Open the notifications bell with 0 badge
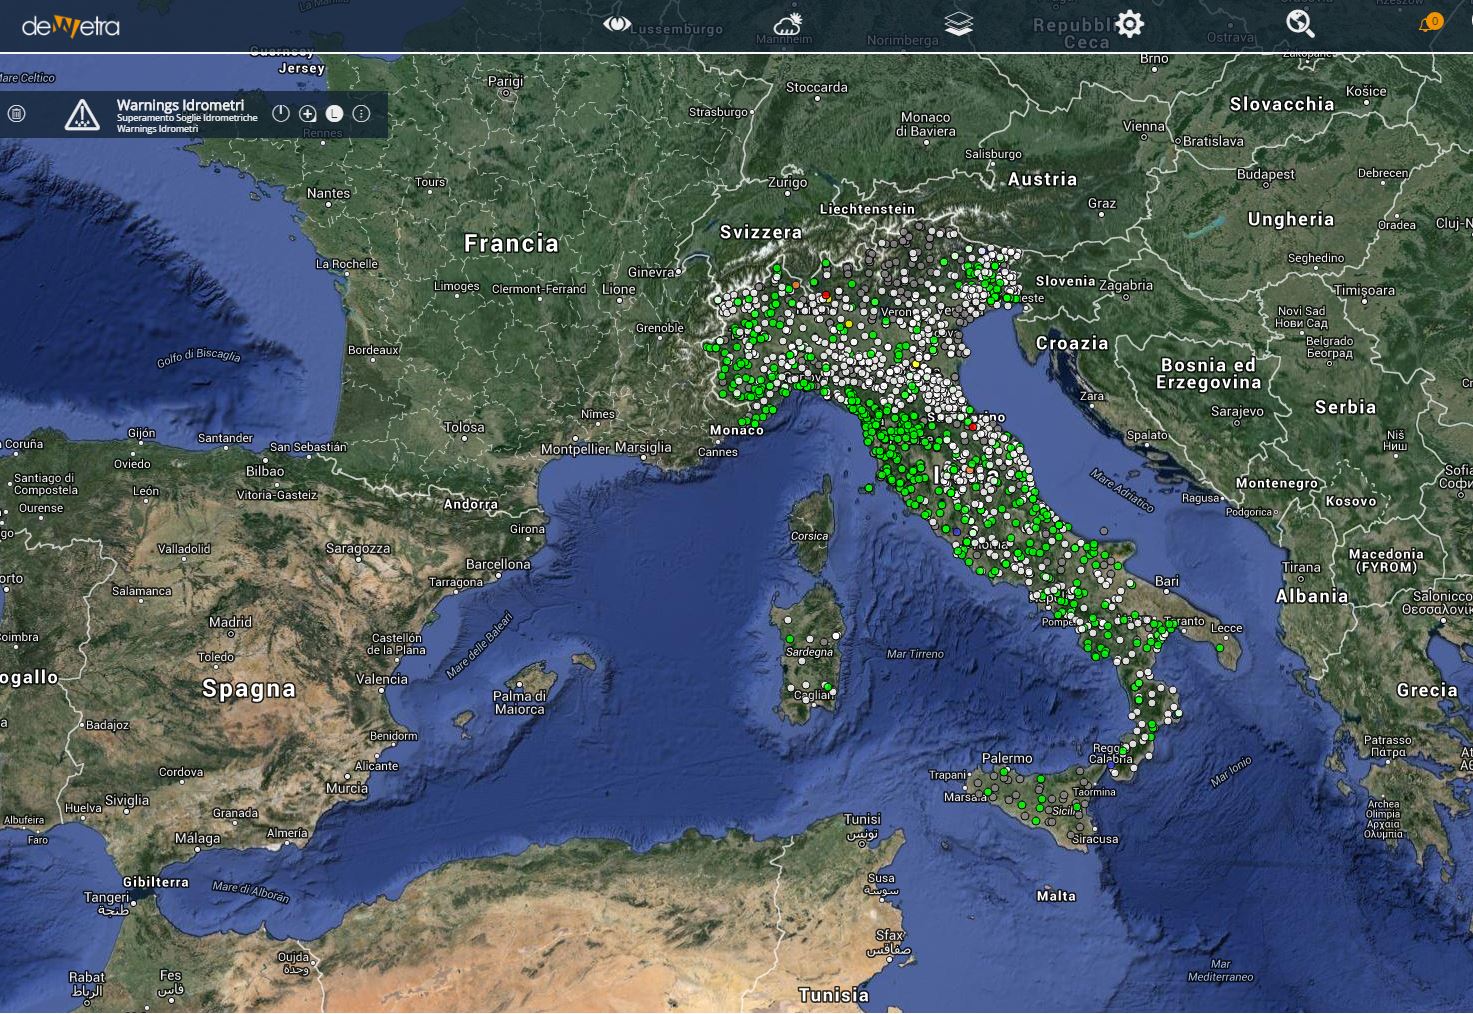Image resolution: width=1473 pixels, height=1014 pixels. pyautogui.click(x=1430, y=23)
